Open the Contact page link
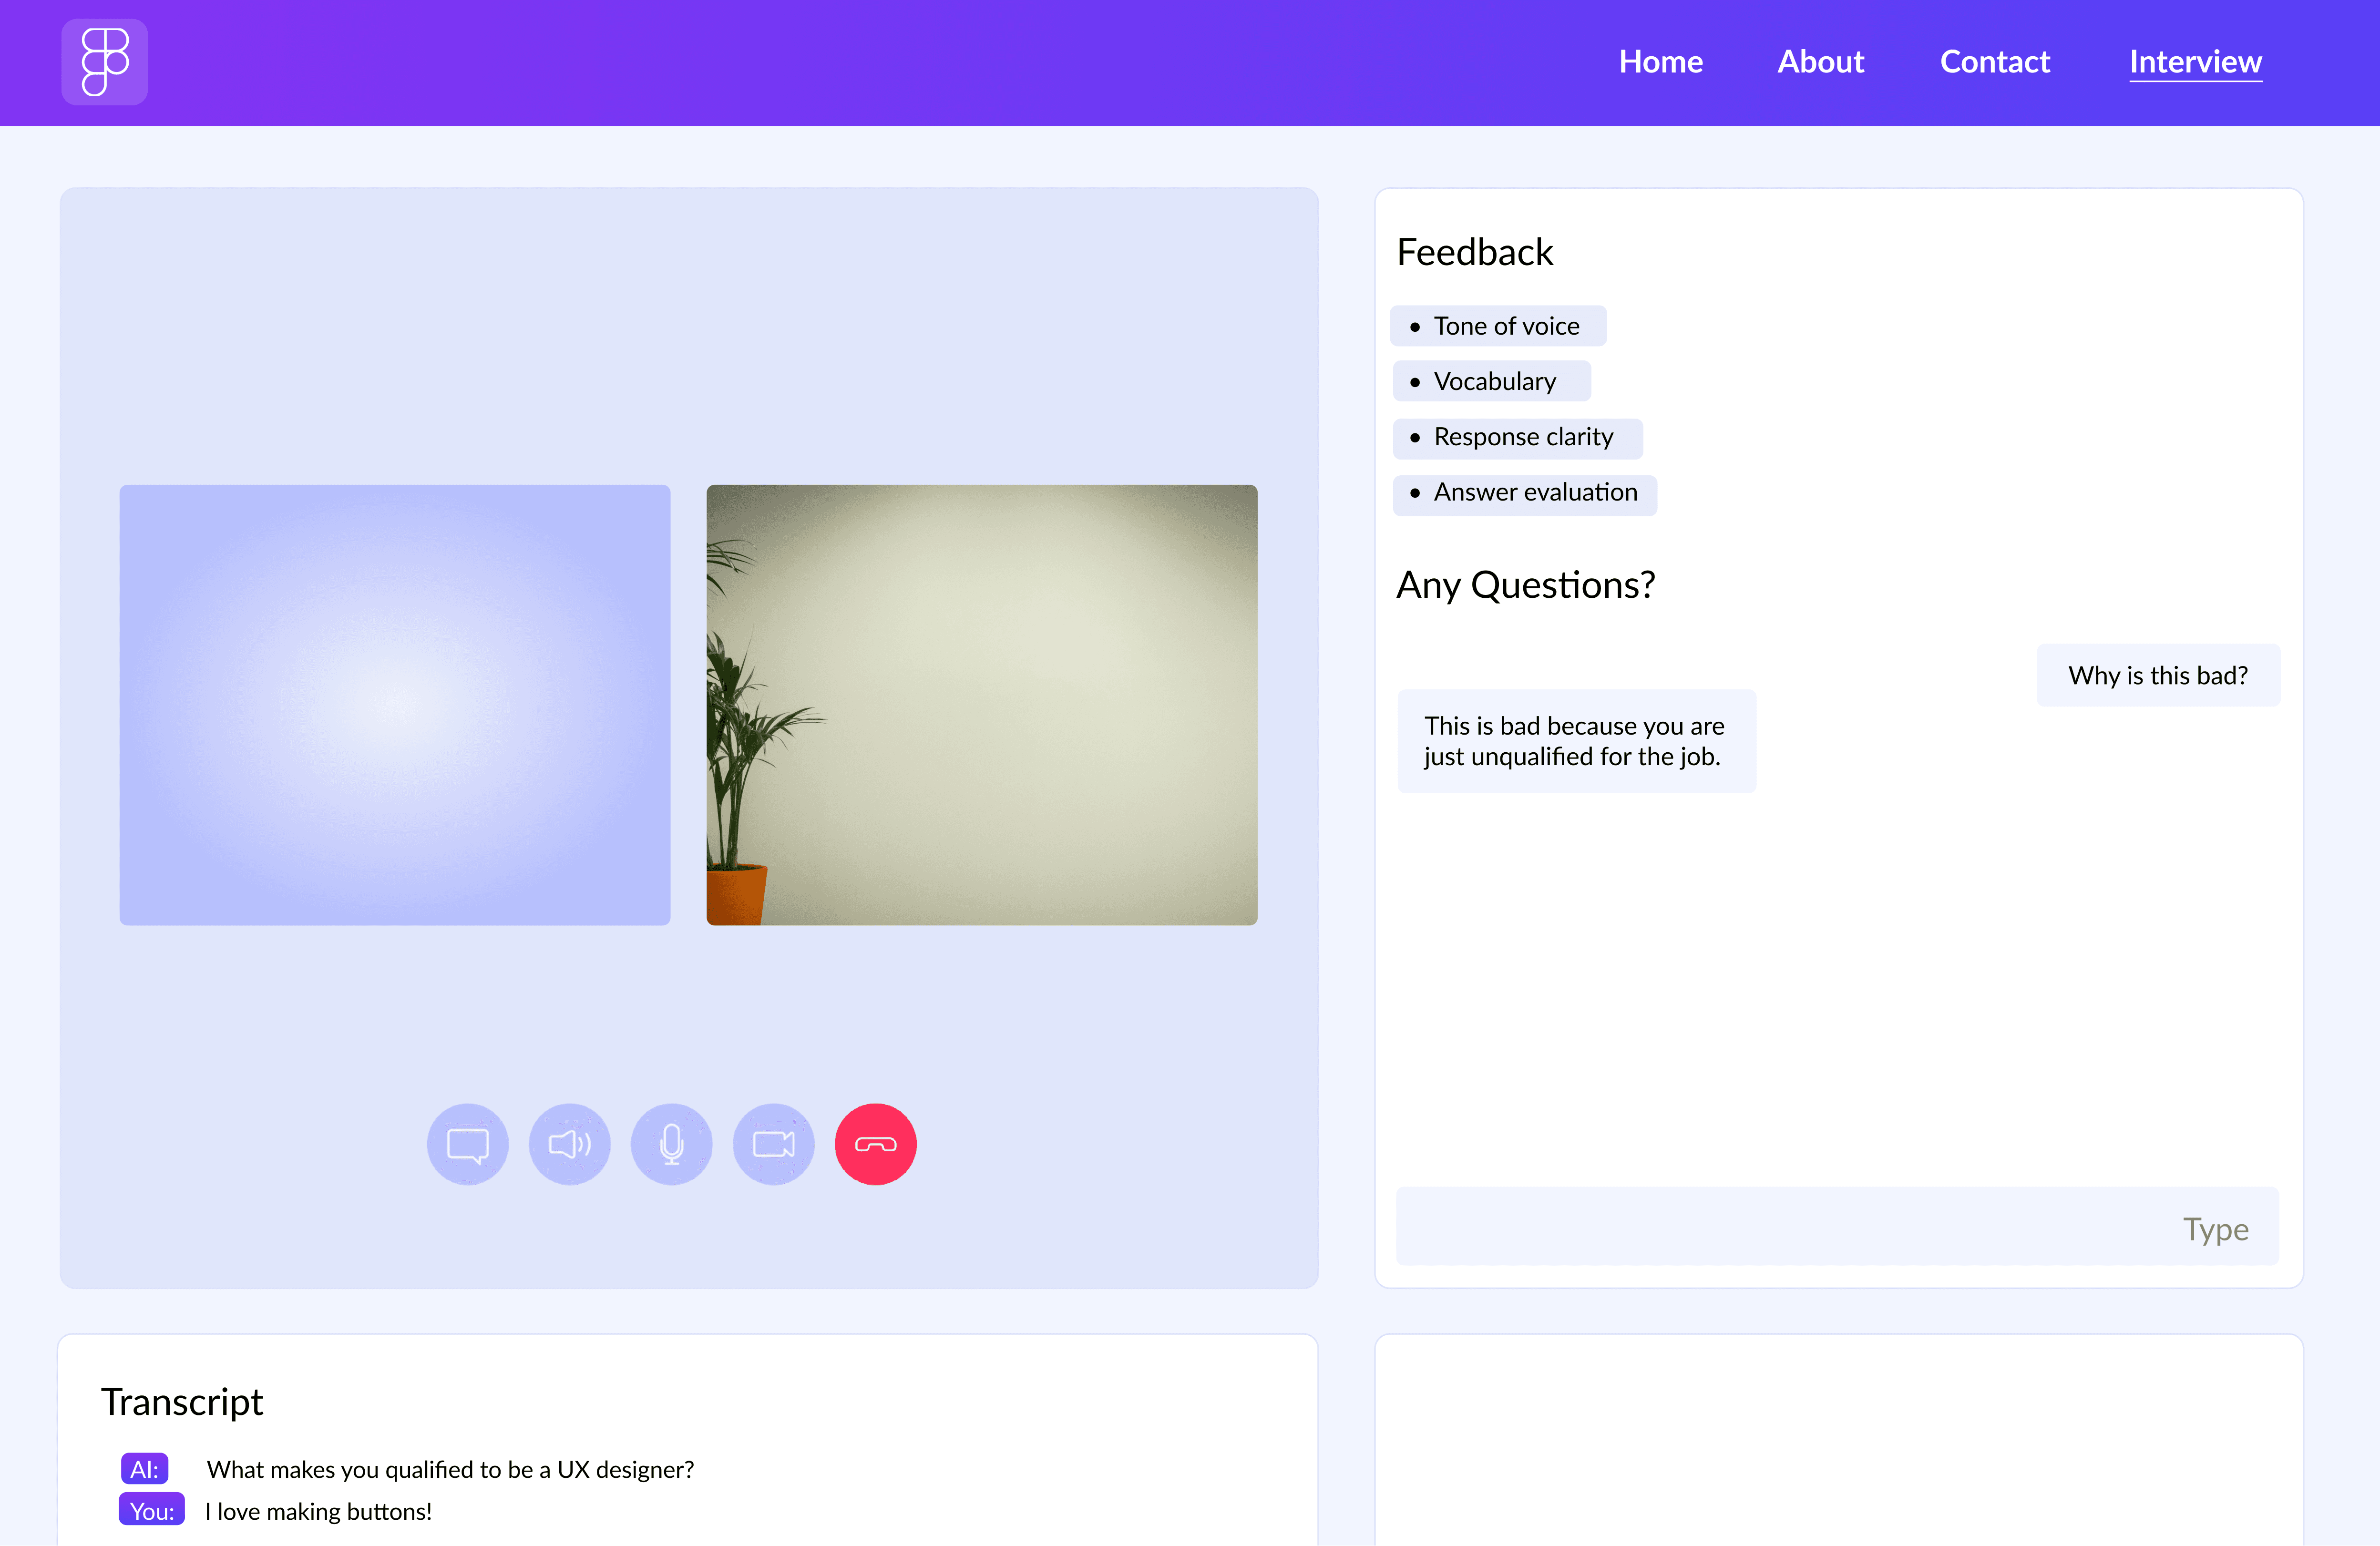This screenshot has width=2380, height=1546. tap(1994, 62)
